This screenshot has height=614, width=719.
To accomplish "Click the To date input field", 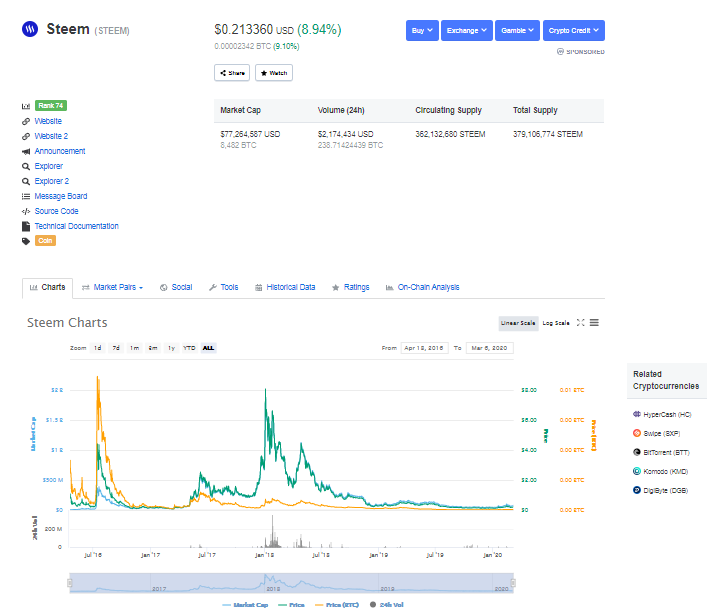I will [490, 348].
